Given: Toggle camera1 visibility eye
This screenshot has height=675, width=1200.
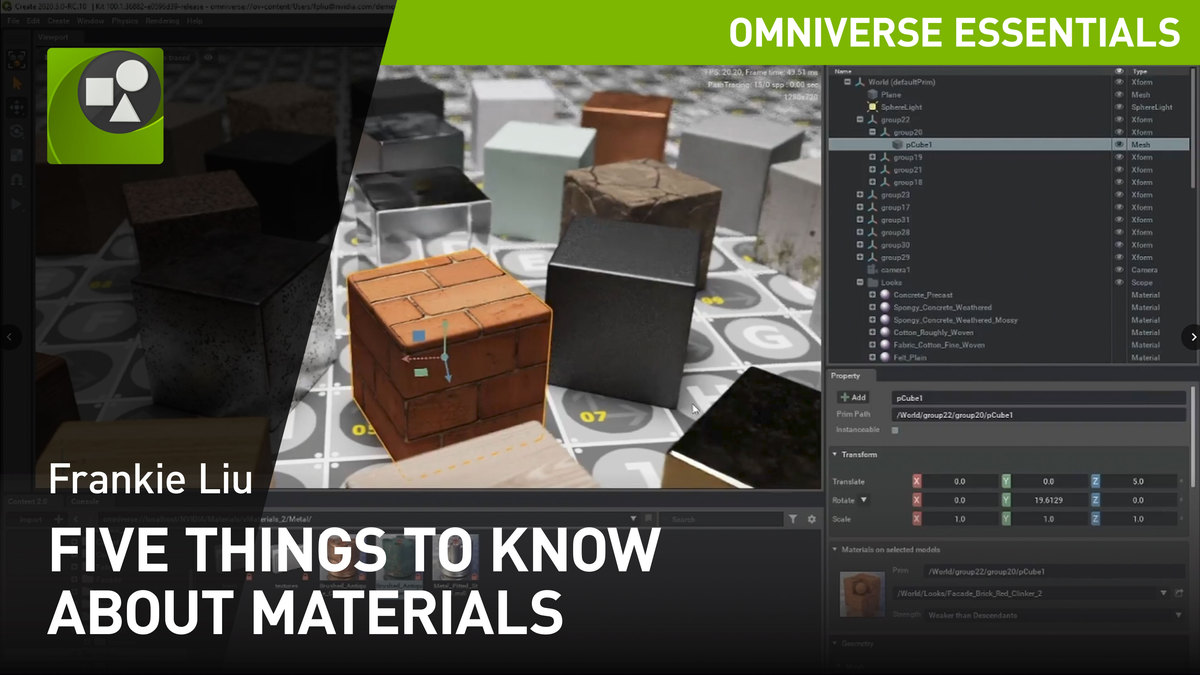Looking at the screenshot, I should 1119,270.
